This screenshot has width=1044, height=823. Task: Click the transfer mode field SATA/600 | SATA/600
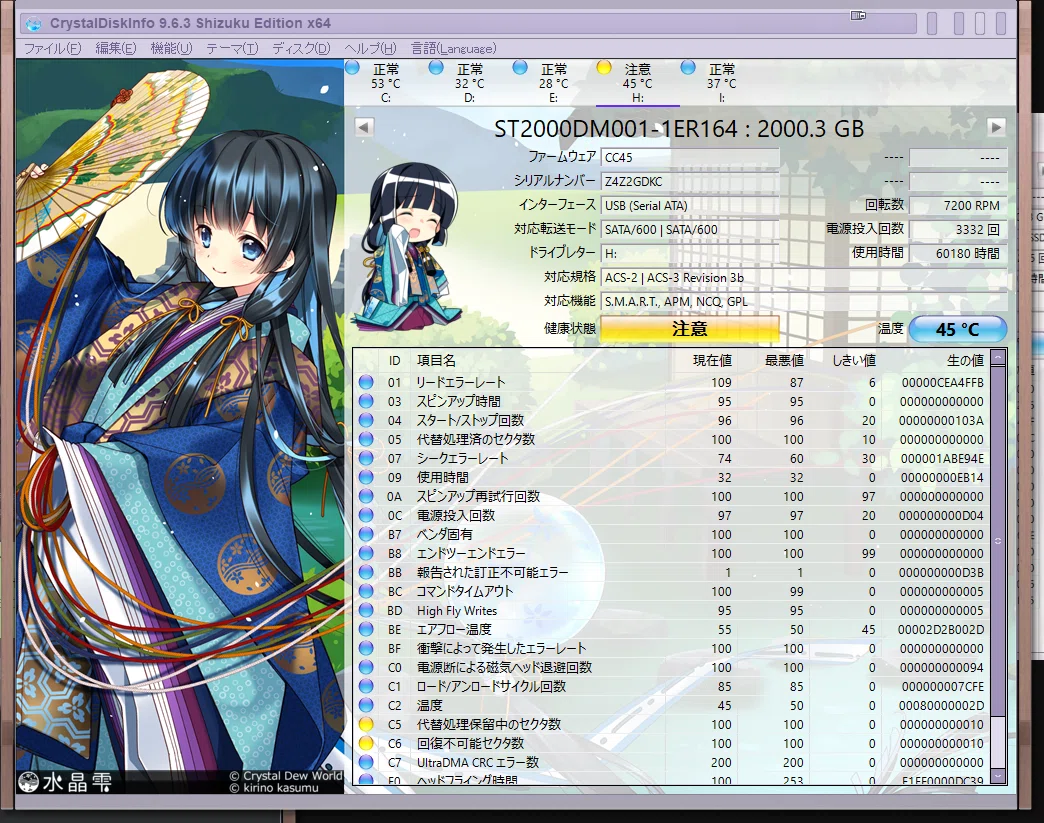pyautogui.click(x=690, y=229)
